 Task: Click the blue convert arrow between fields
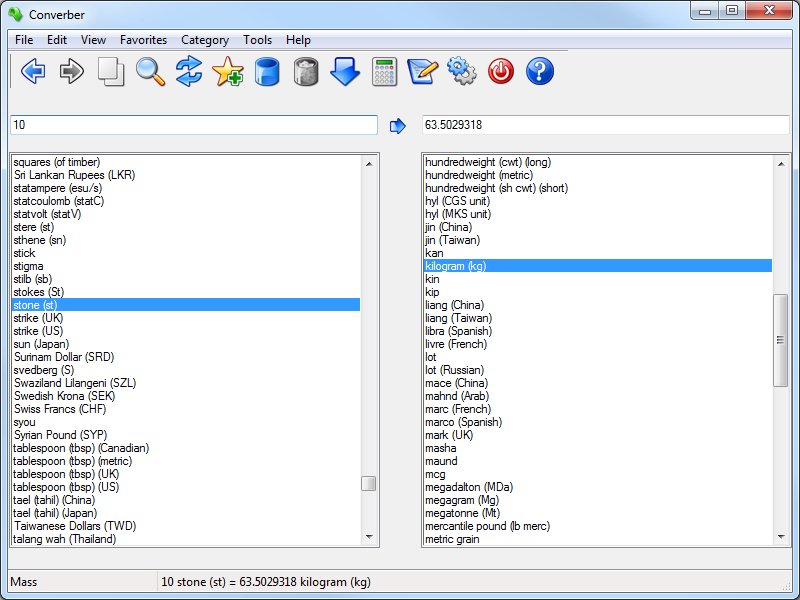398,125
